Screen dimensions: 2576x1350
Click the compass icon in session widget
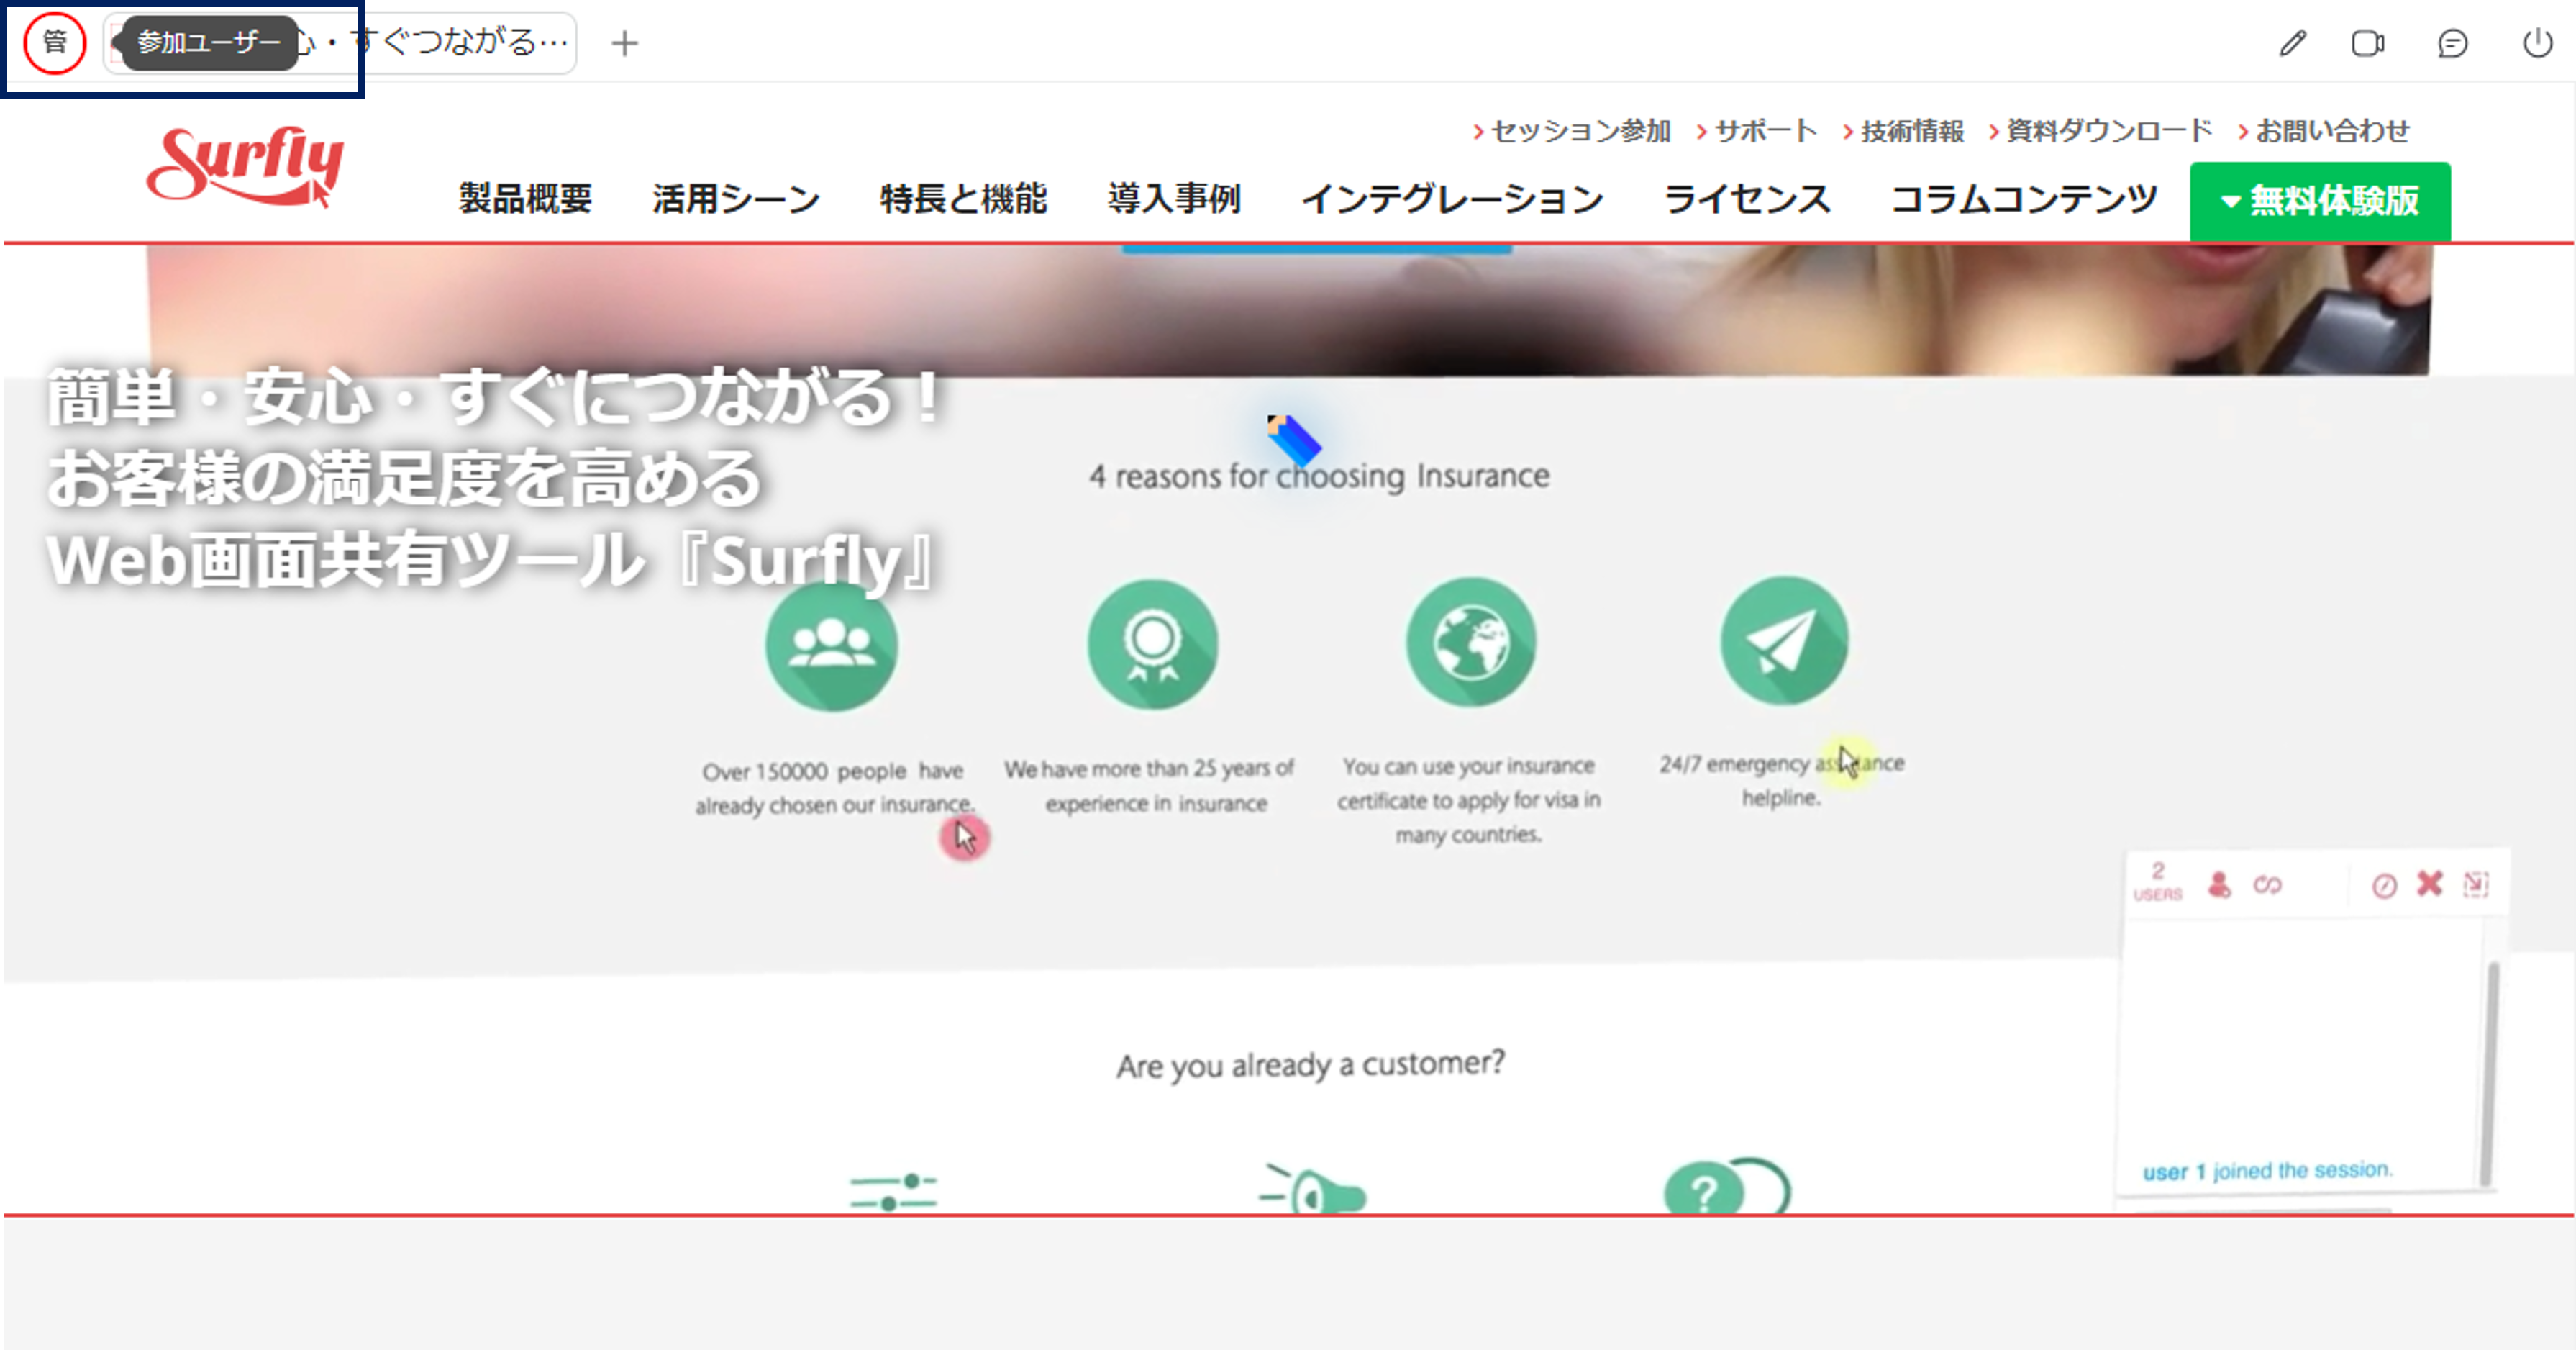[2384, 886]
